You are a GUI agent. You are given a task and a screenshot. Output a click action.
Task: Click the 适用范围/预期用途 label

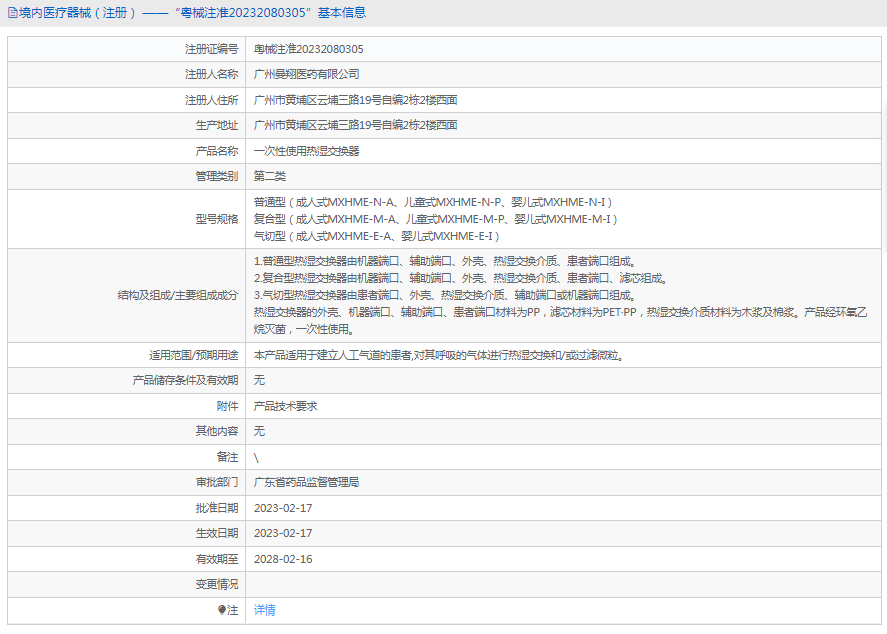193,355
